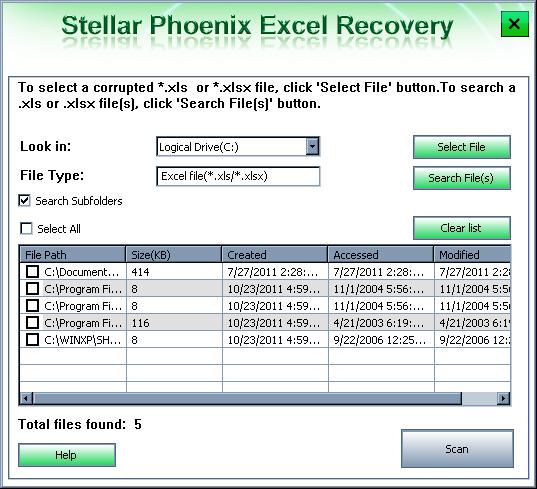Sort by Size(KB) column header
This screenshot has height=489, width=537.
click(x=174, y=254)
